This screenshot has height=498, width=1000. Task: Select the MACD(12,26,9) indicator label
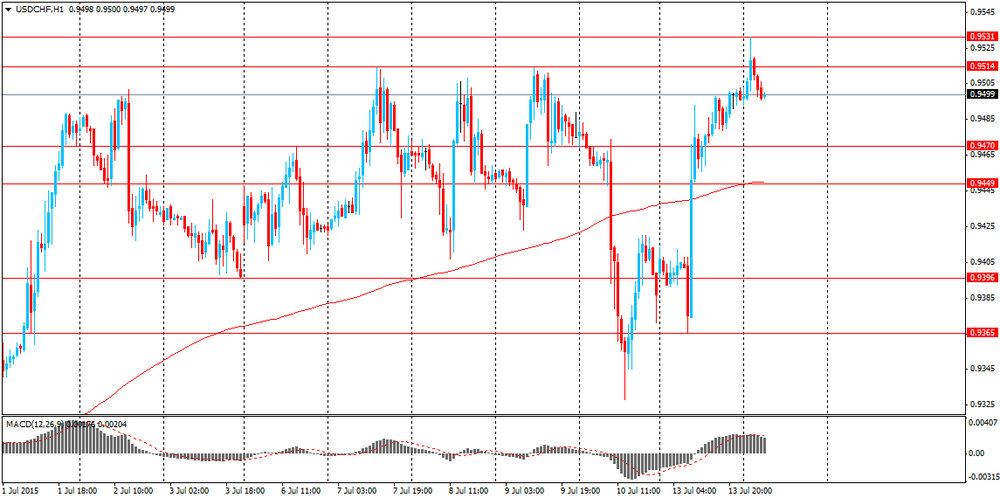click(x=35, y=424)
